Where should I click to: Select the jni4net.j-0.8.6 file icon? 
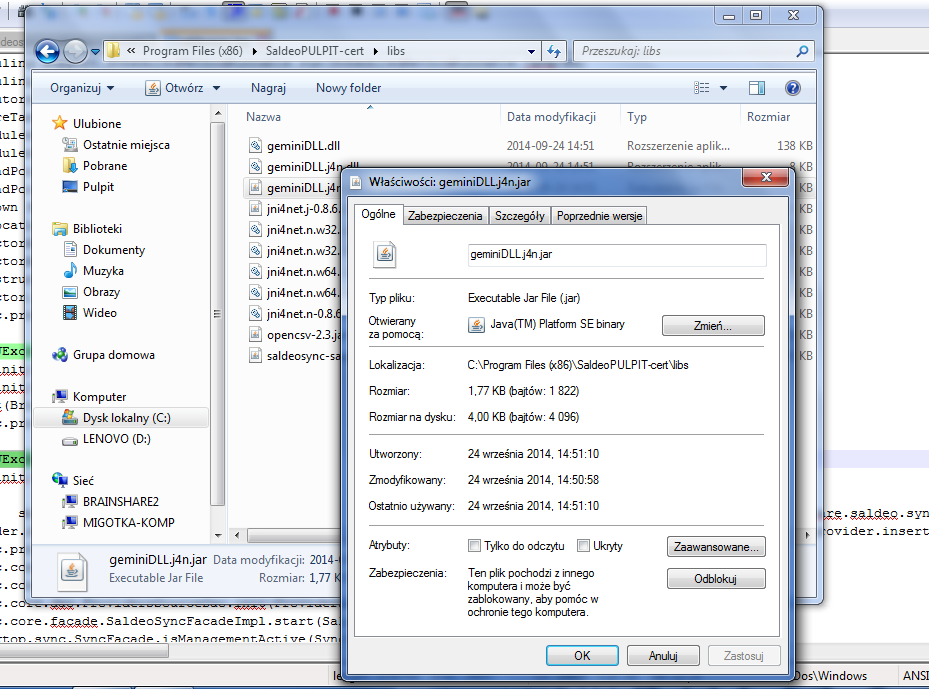255,209
